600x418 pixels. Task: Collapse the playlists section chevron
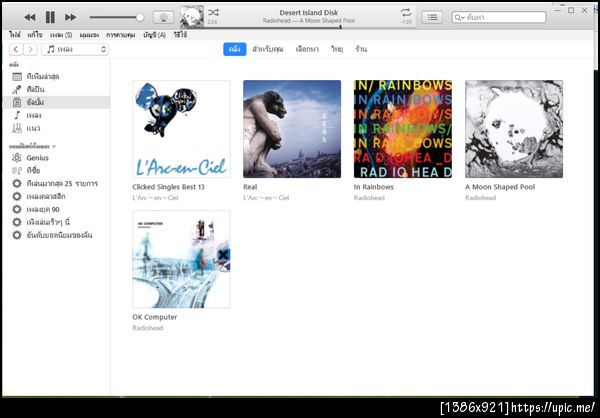click(54, 146)
